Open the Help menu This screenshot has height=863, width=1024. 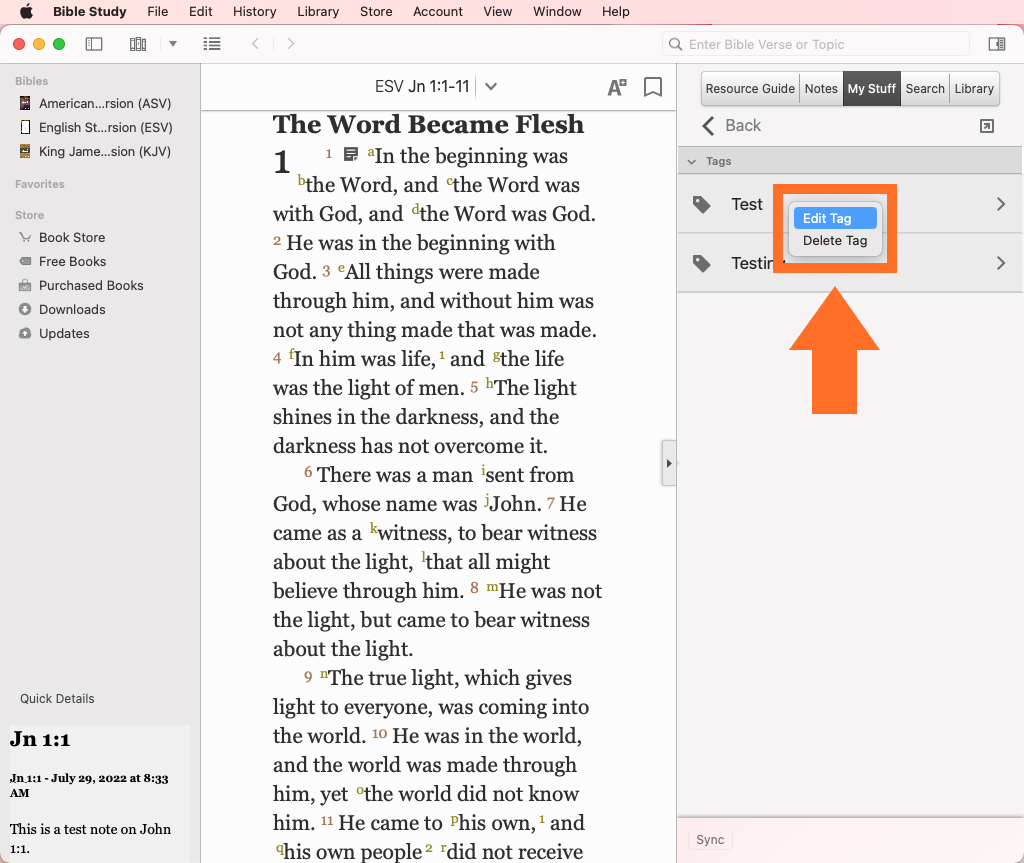(615, 11)
